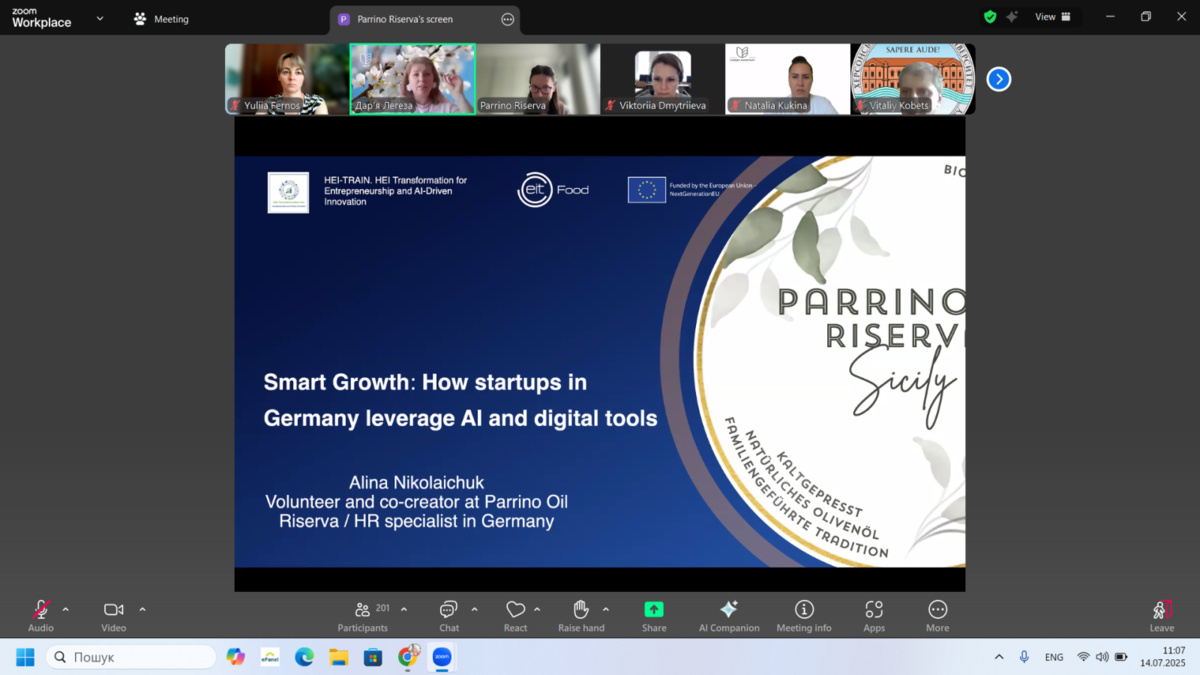This screenshot has width=1200, height=675.
Task: Select Yuliia Fernos video thumbnail
Action: (287, 79)
